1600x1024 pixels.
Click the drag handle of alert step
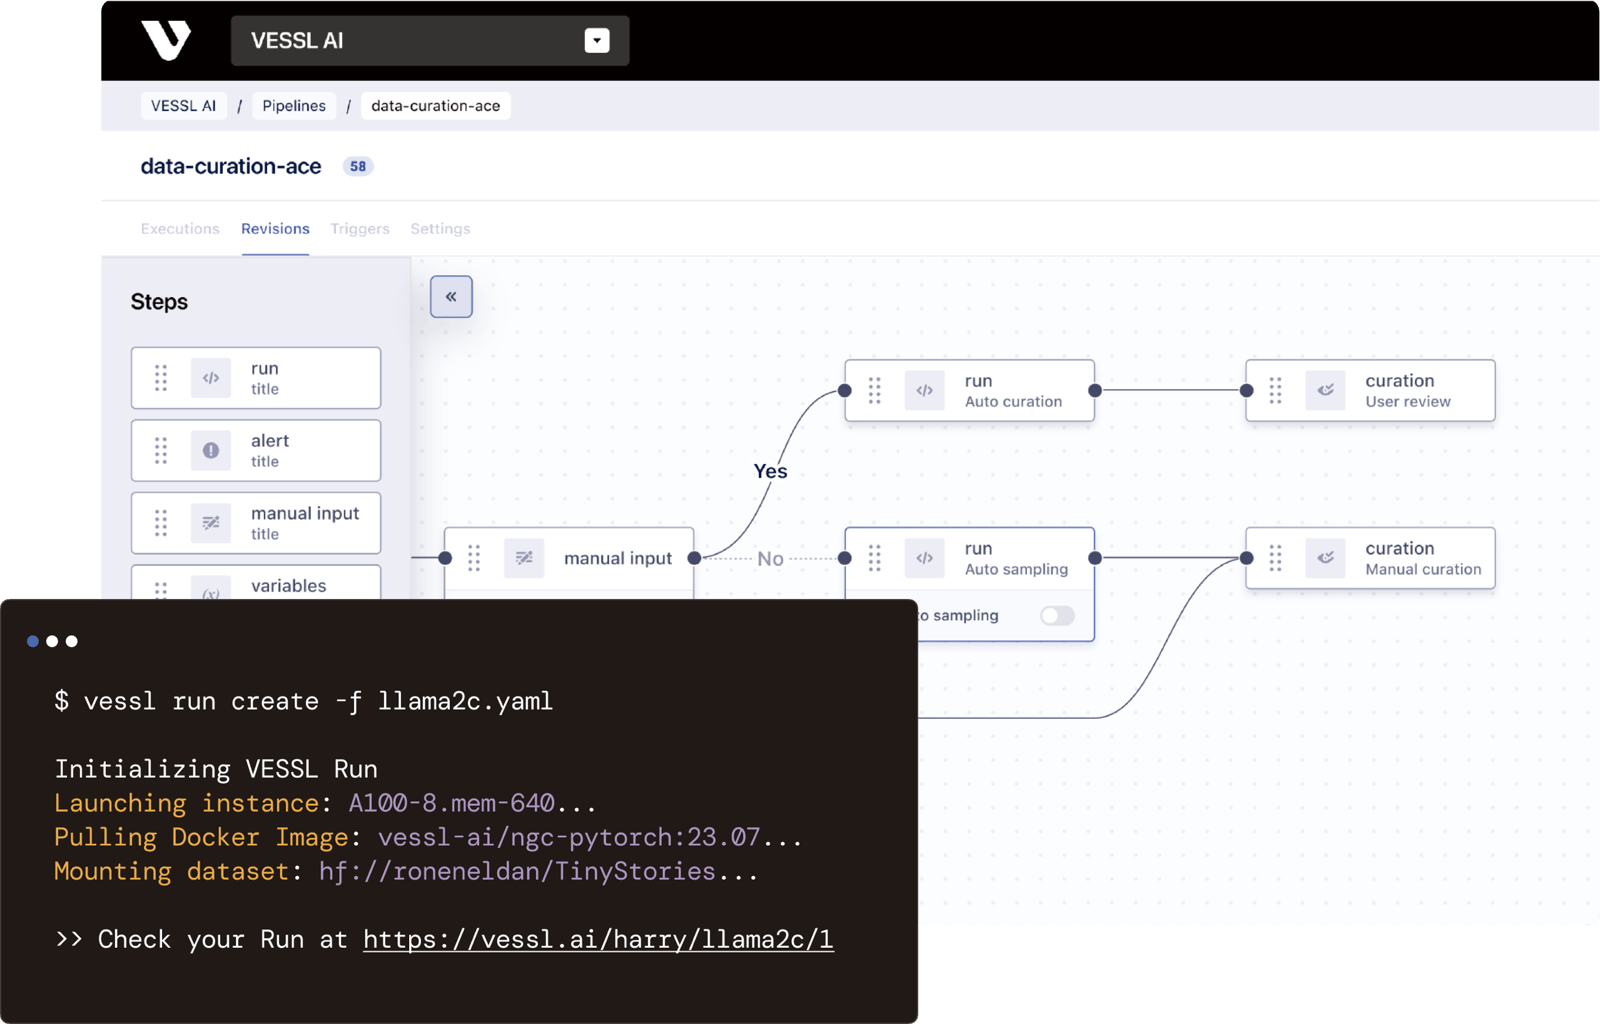pyautogui.click(x=161, y=451)
